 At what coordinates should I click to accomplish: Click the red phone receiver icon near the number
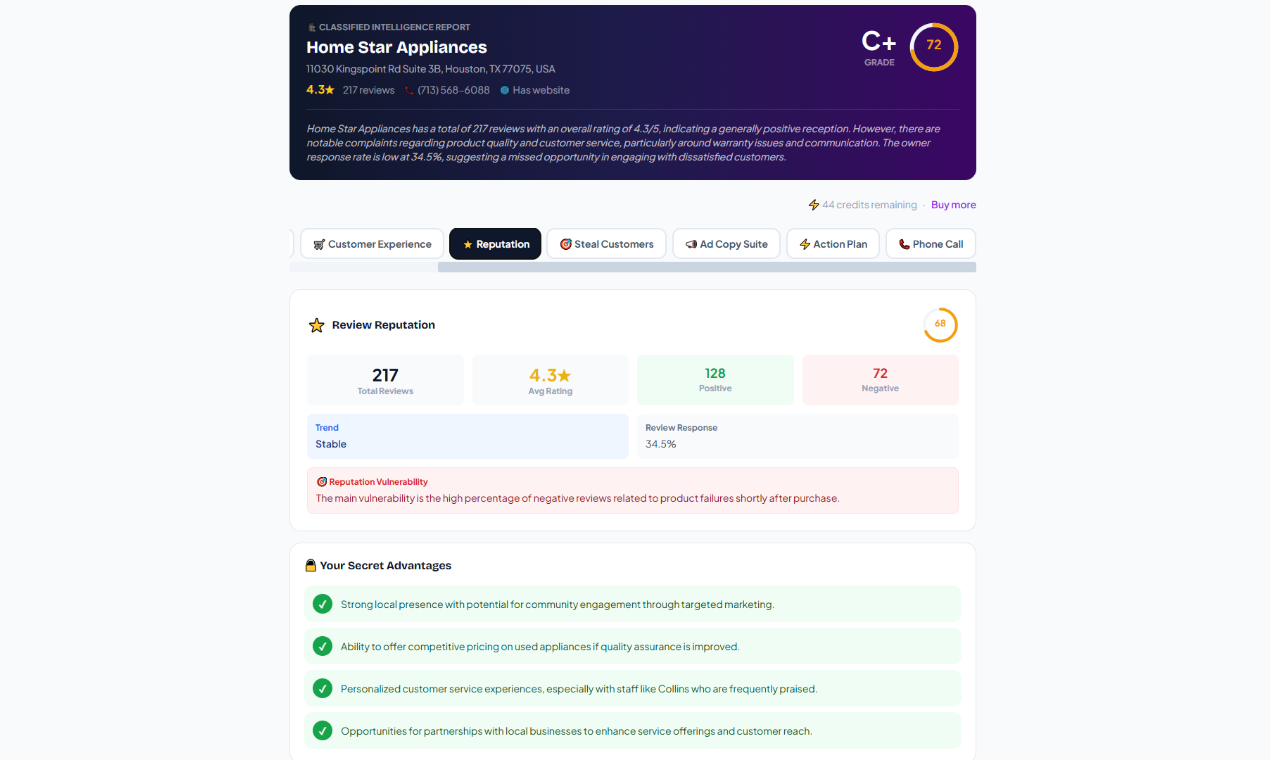click(x=407, y=90)
